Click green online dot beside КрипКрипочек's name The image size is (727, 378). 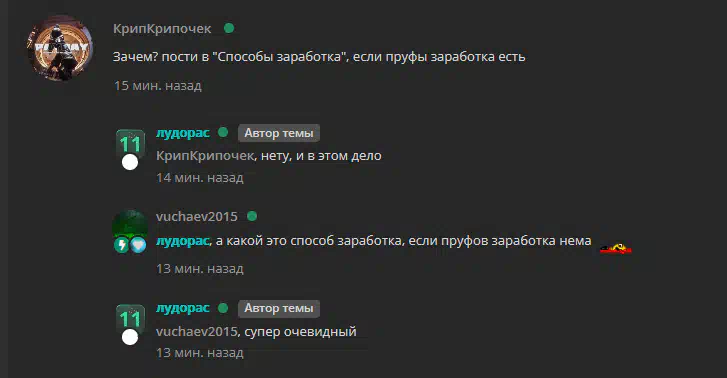pos(229,28)
